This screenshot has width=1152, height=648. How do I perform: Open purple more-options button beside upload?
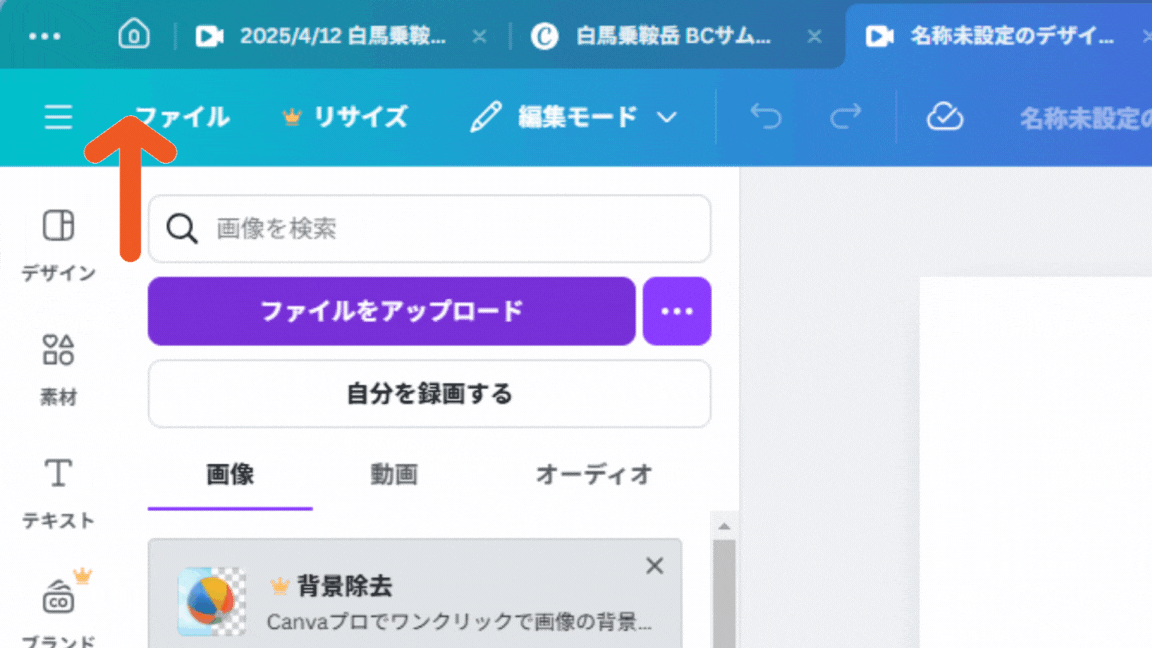[x=677, y=311]
